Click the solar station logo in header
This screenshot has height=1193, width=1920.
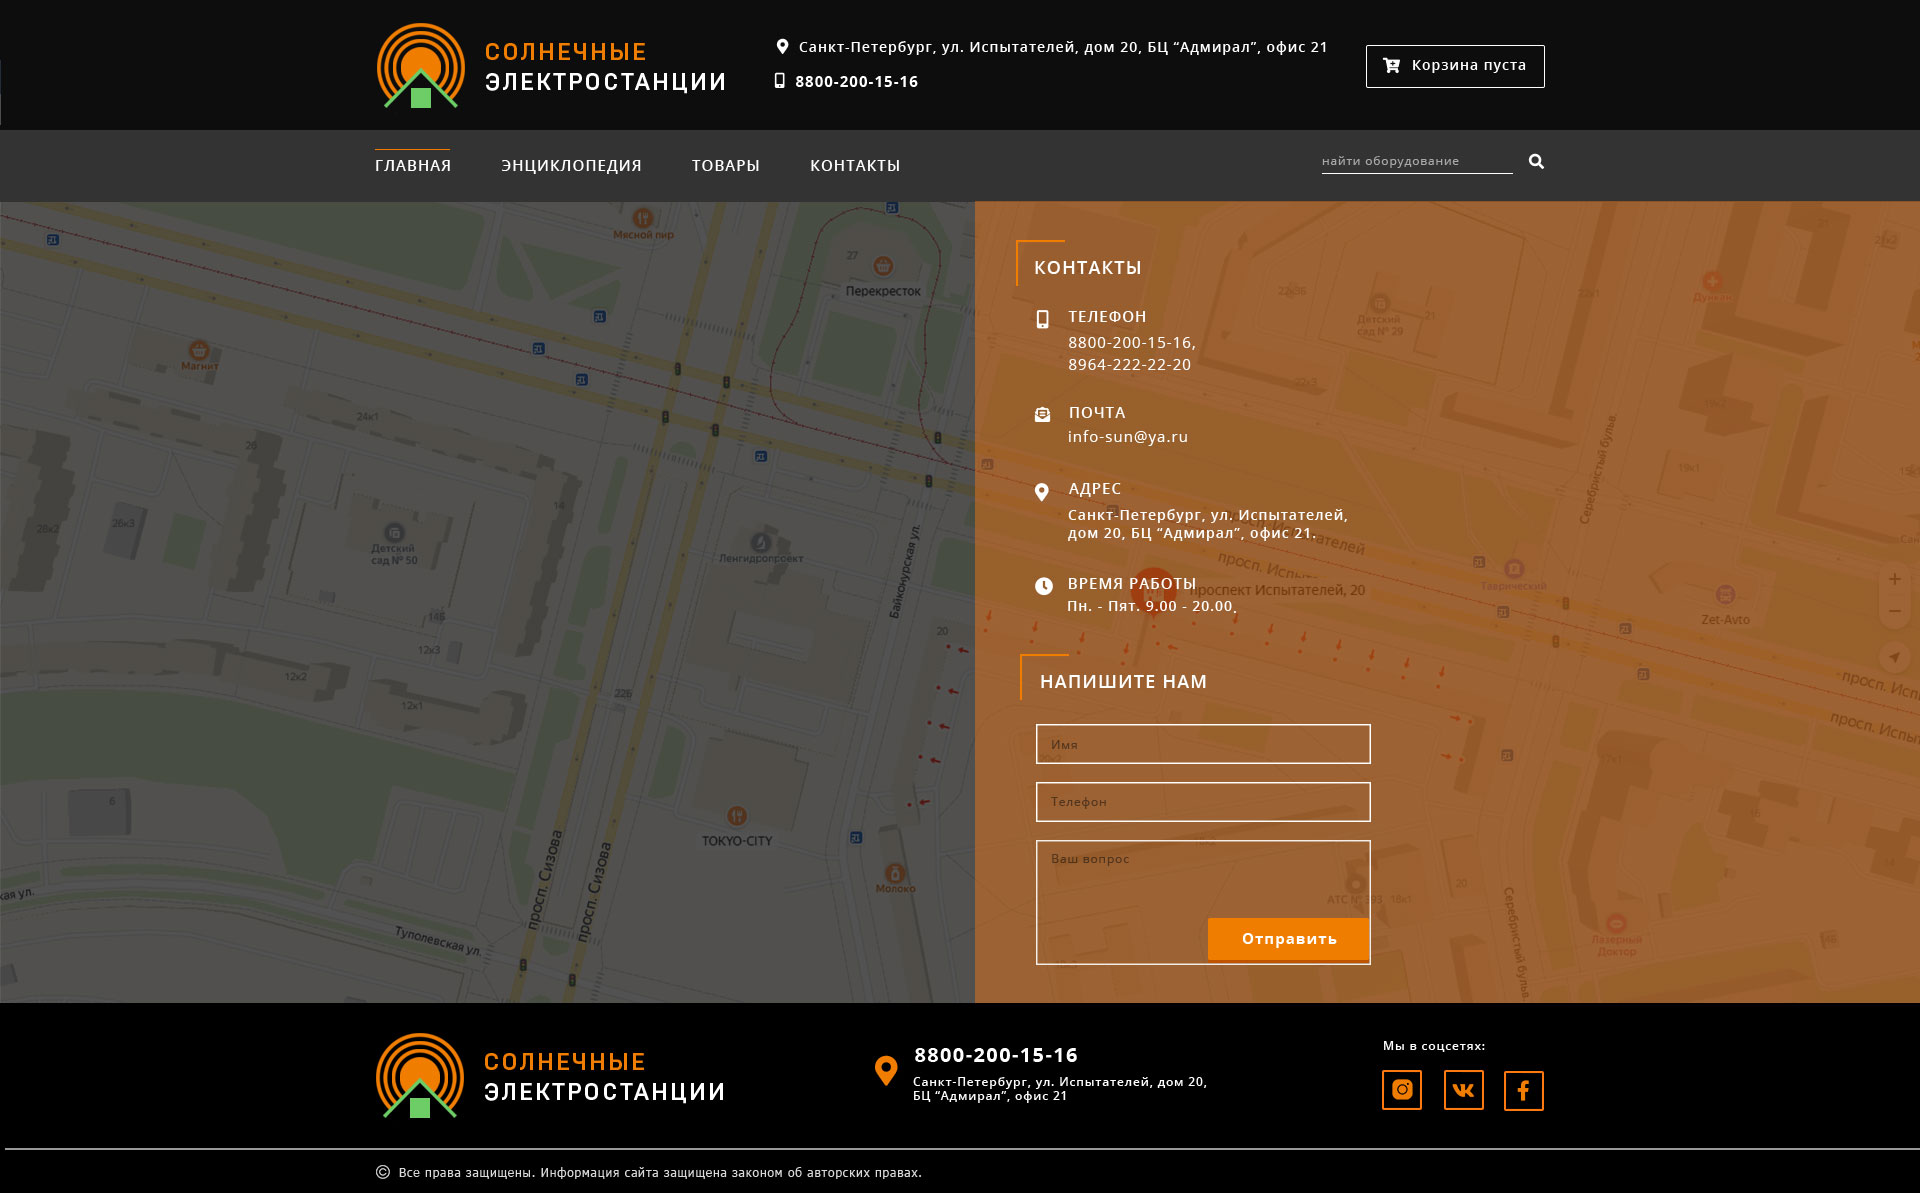421,66
